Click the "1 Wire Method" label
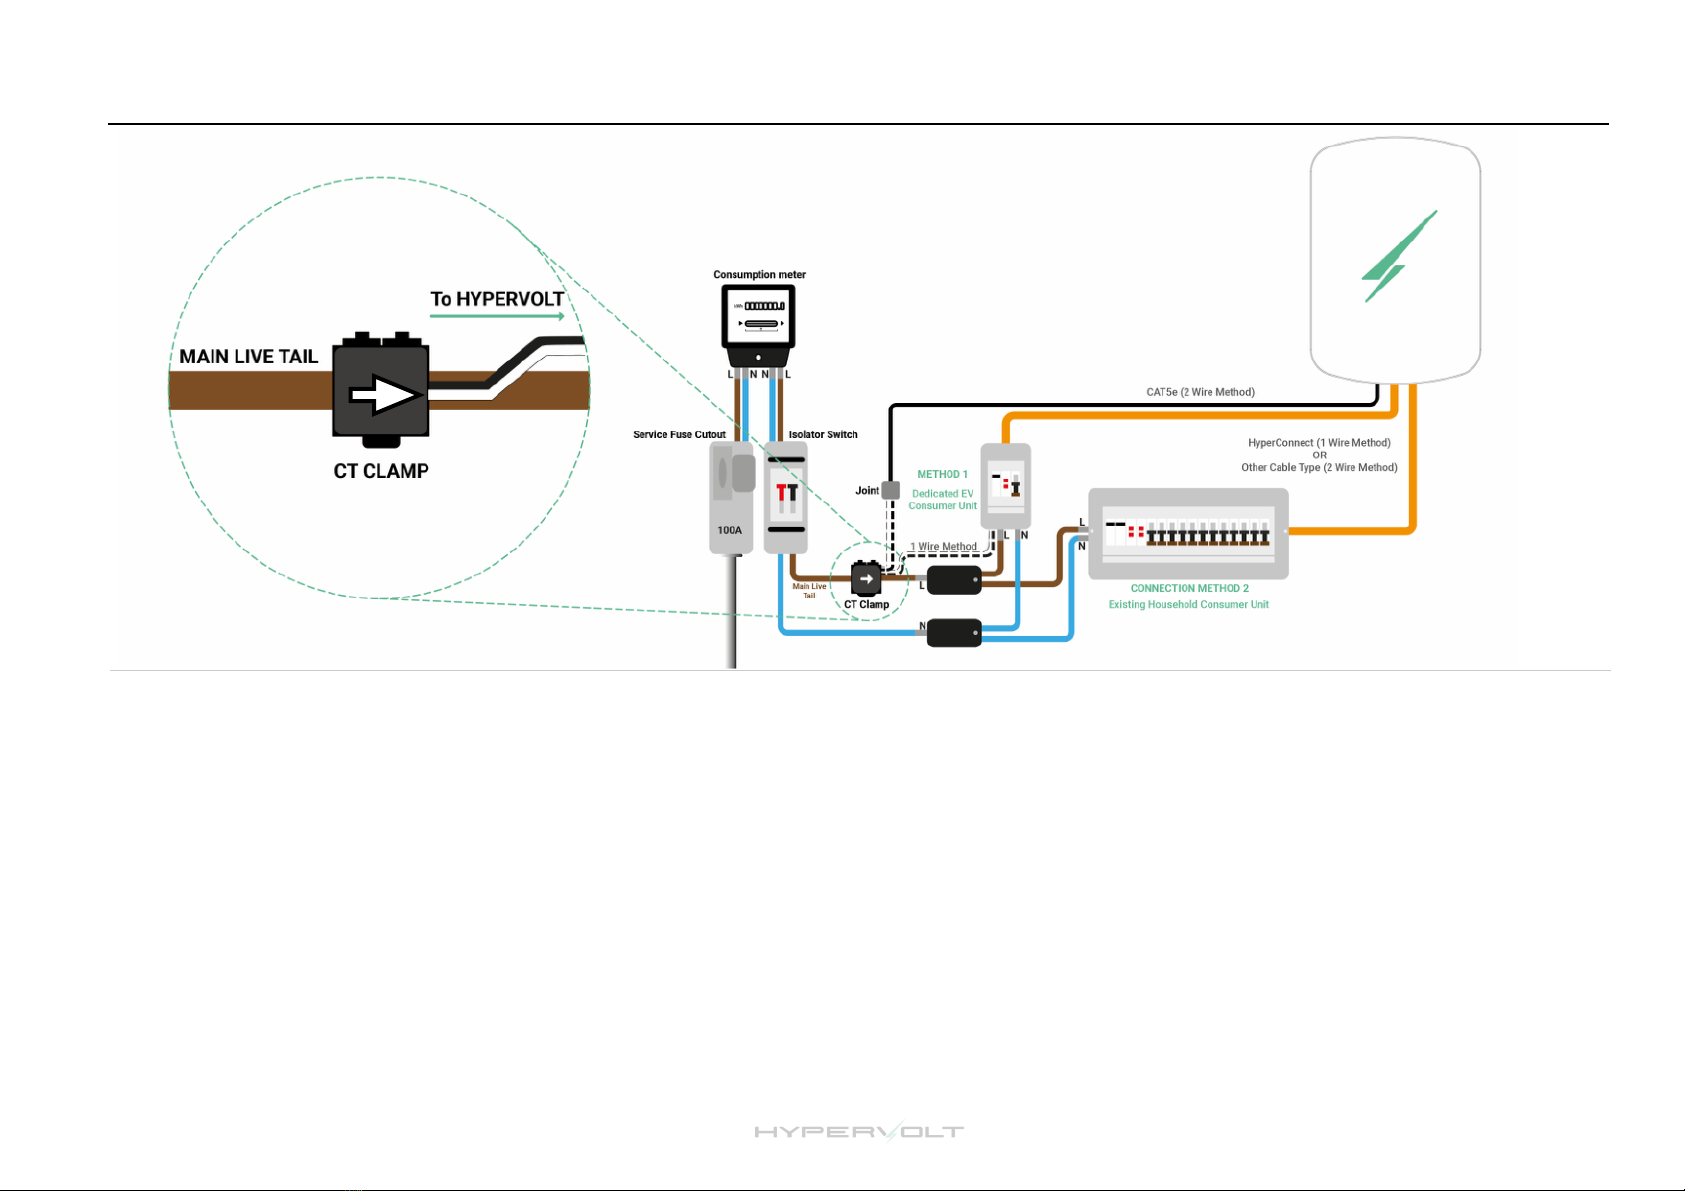The height and width of the screenshot is (1191, 1685). click(x=943, y=547)
